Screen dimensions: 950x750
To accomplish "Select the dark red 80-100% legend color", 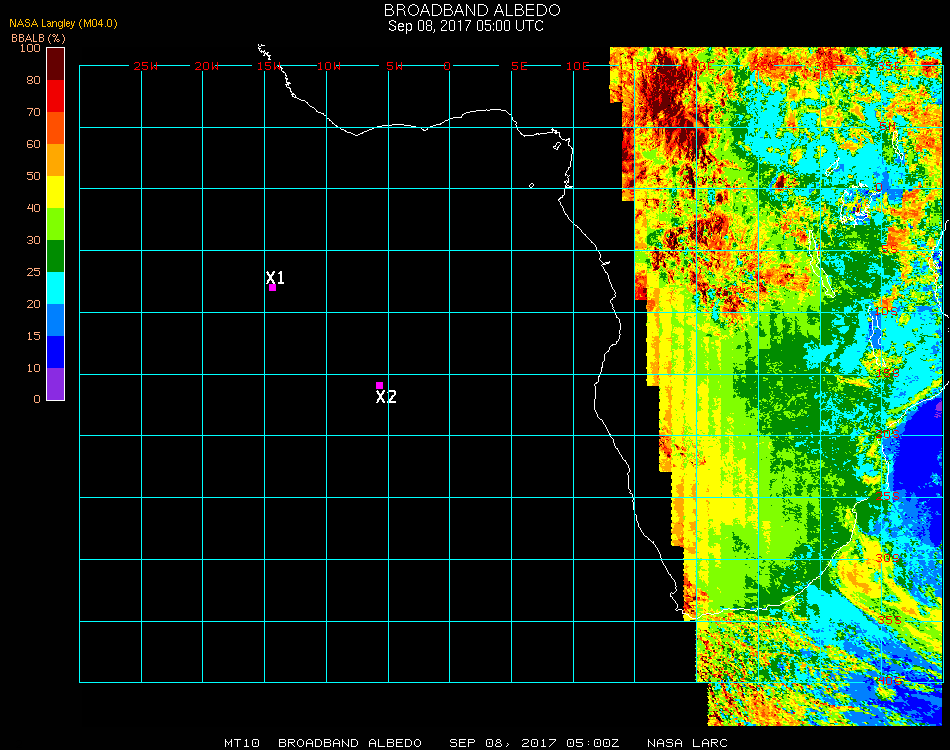I will point(56,63).
